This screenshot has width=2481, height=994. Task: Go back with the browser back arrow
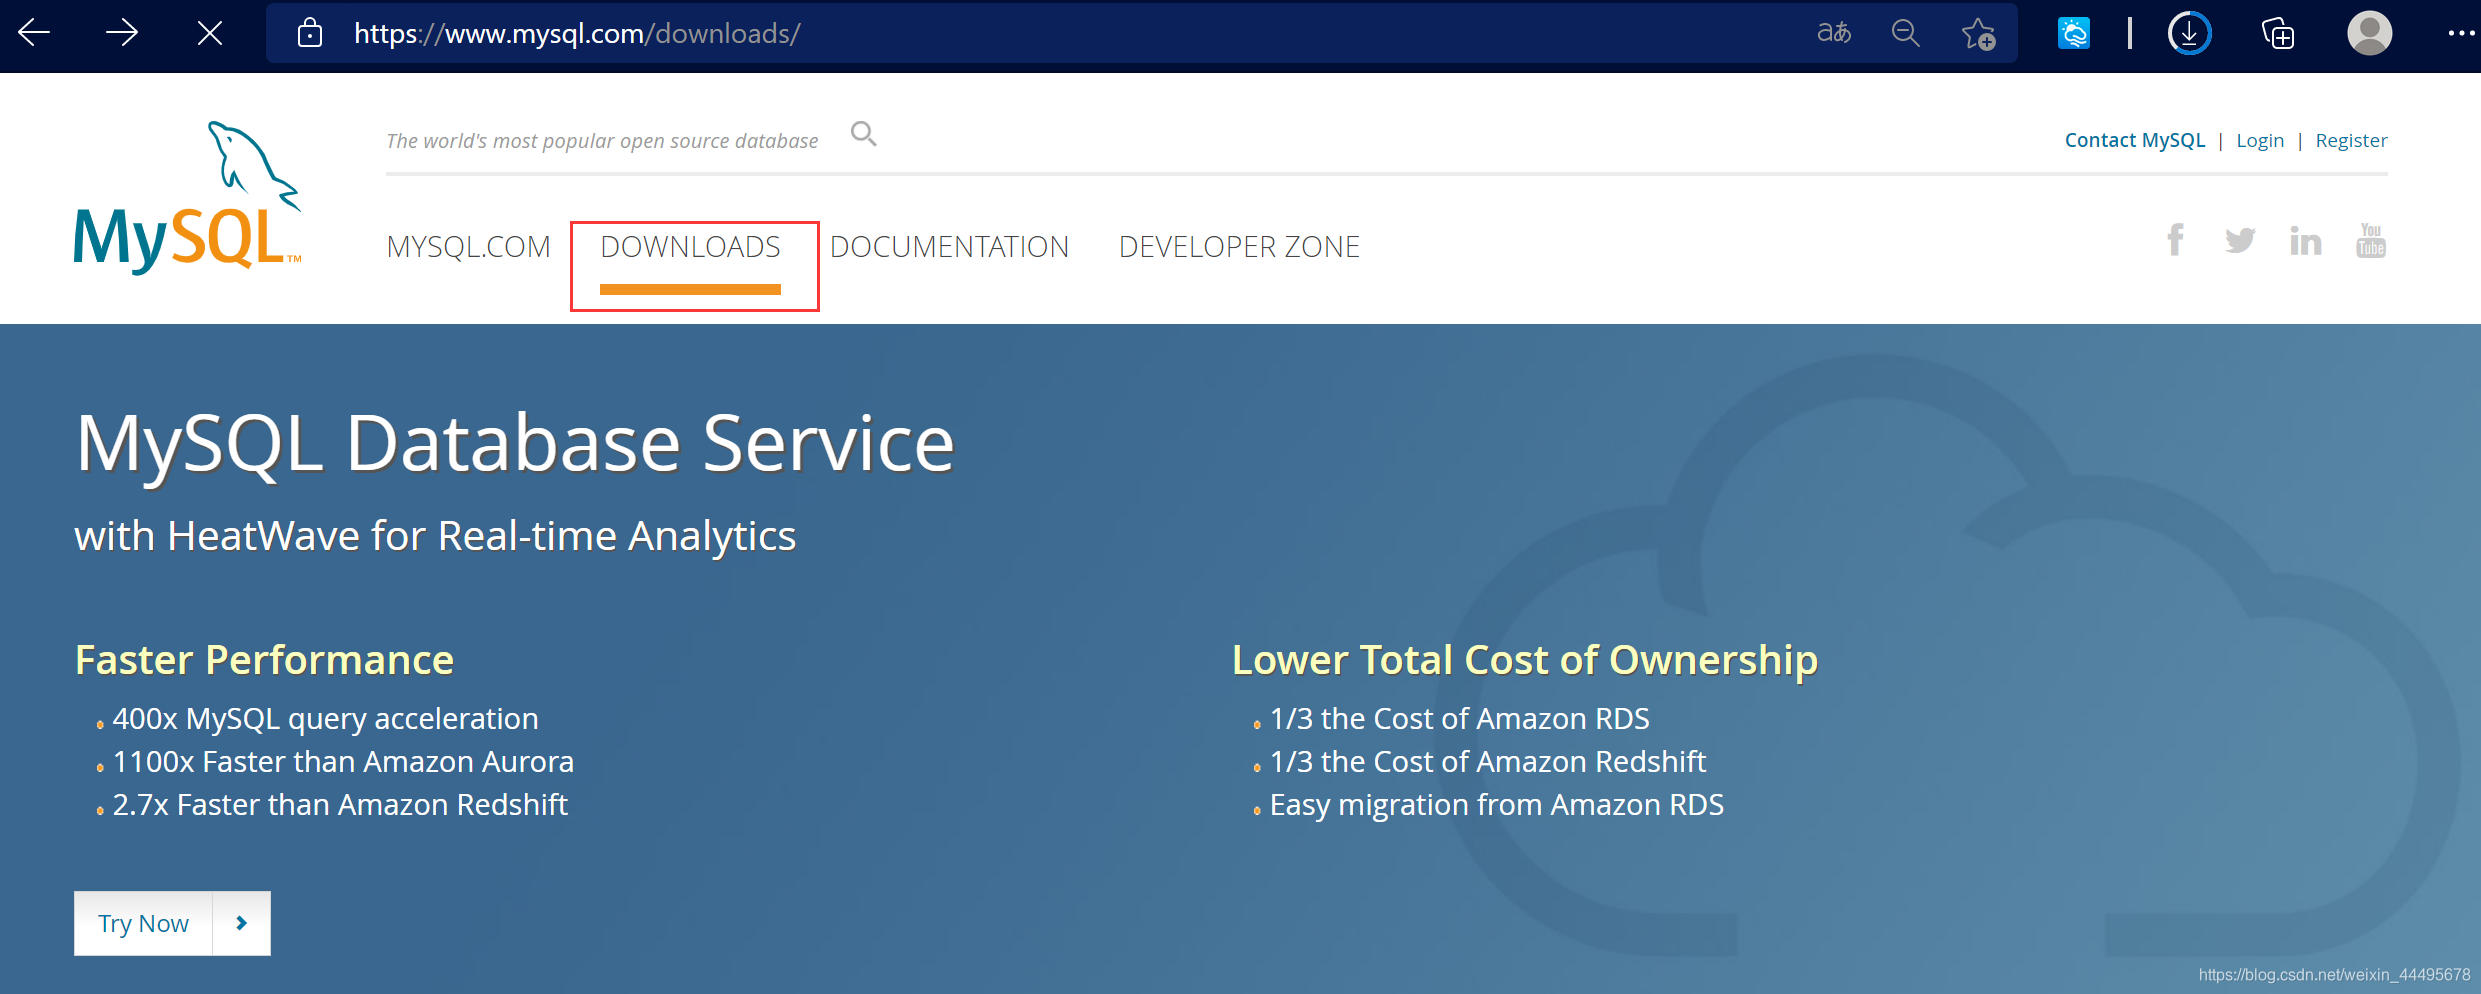(34, 33)
